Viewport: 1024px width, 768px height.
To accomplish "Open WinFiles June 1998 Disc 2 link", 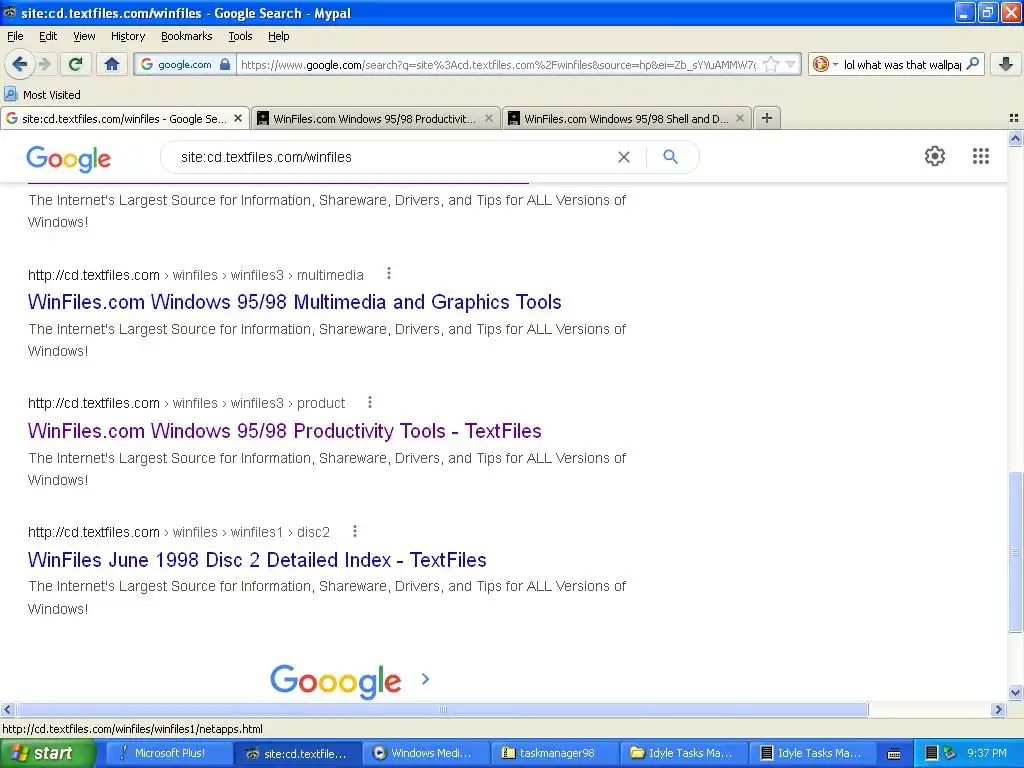I will (x=257, y=560).
